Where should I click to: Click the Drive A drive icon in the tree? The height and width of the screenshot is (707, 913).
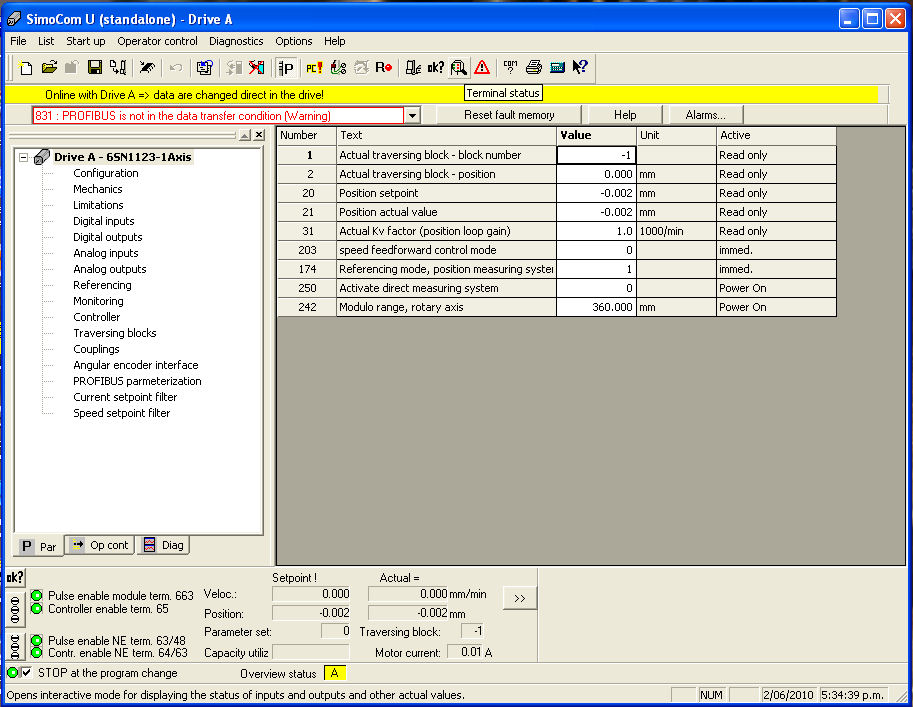[42, 157]
